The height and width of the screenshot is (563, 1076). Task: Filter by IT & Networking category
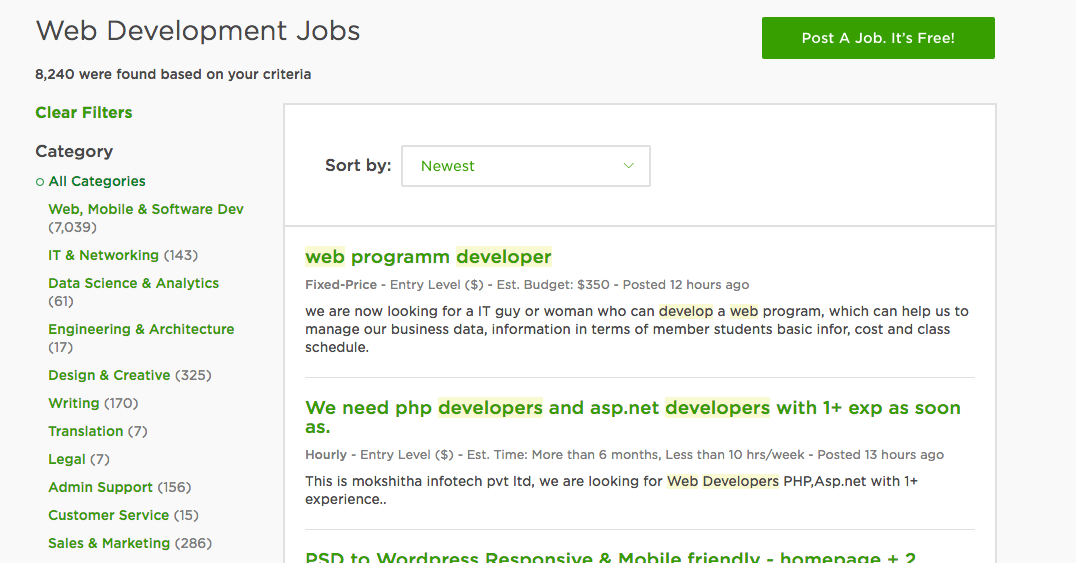(x=104, y=255)
